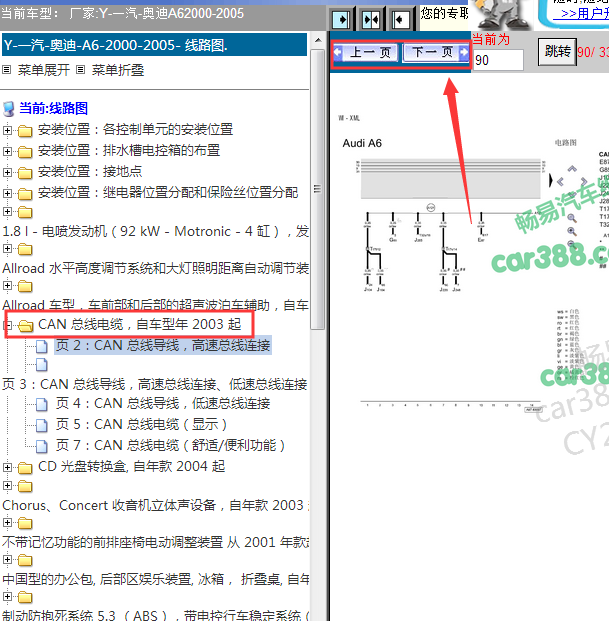Expand 安装位置:各控制单元的安装位置 node
Screen dimensions: 609x621
point(7,130)
